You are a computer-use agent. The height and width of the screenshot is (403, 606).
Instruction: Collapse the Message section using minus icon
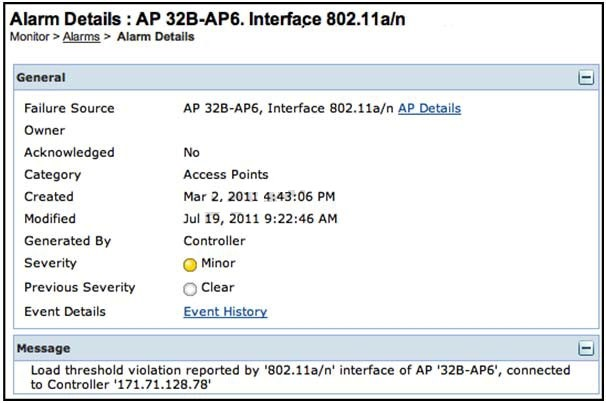[585, 348]
